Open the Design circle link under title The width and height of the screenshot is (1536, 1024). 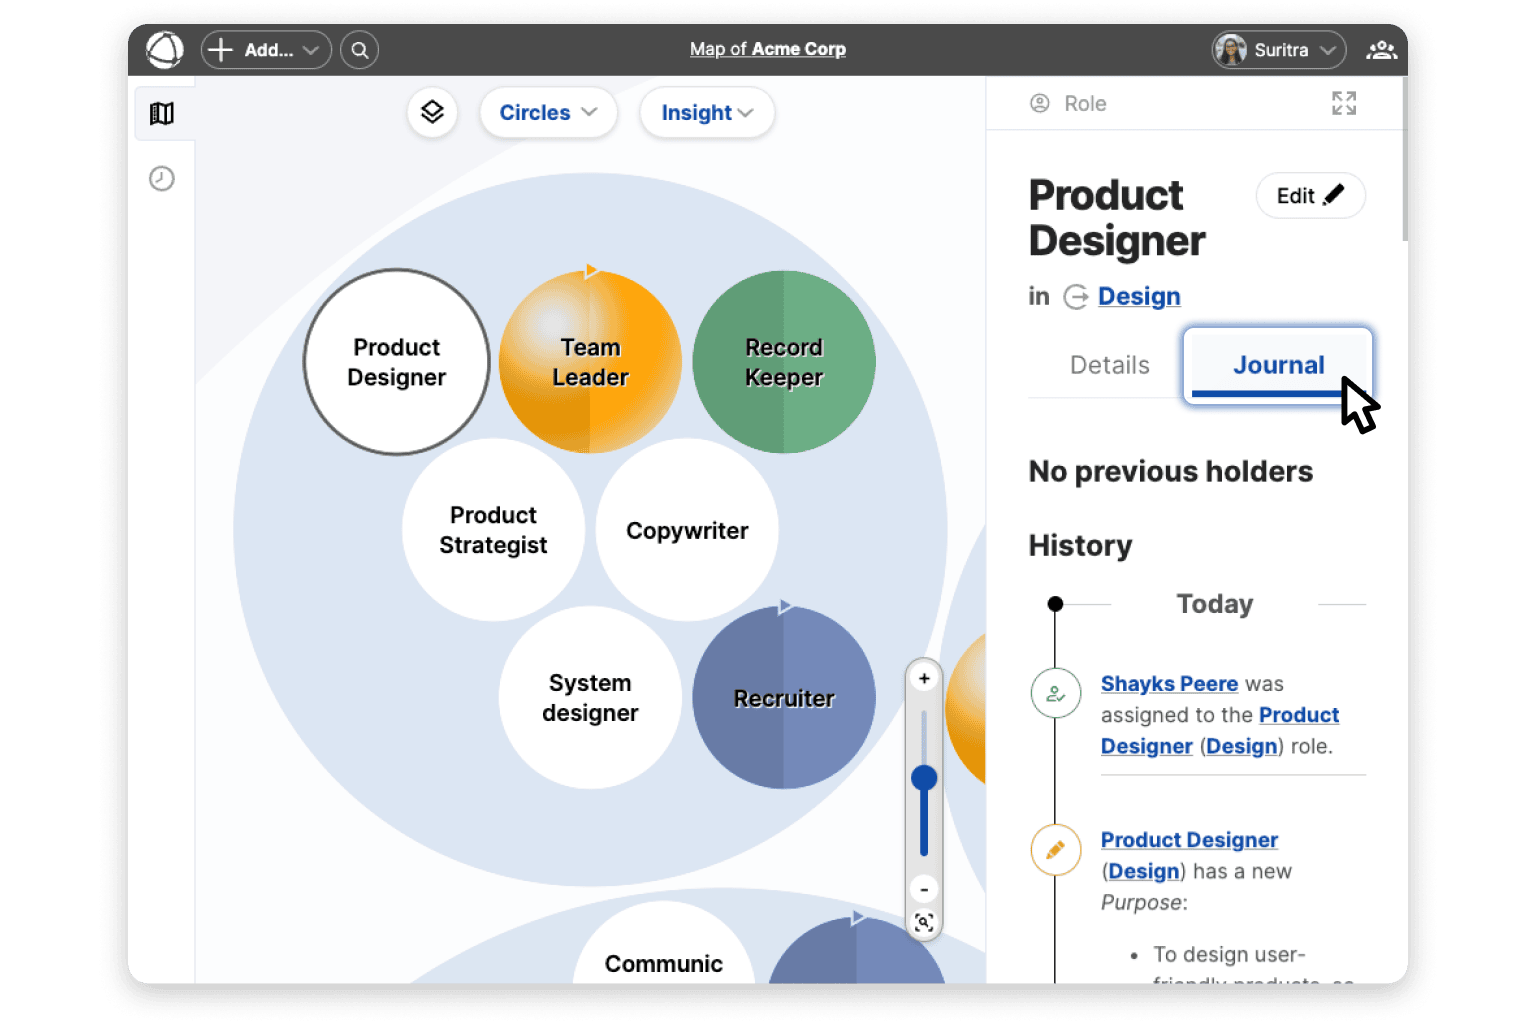point(1139,296)
